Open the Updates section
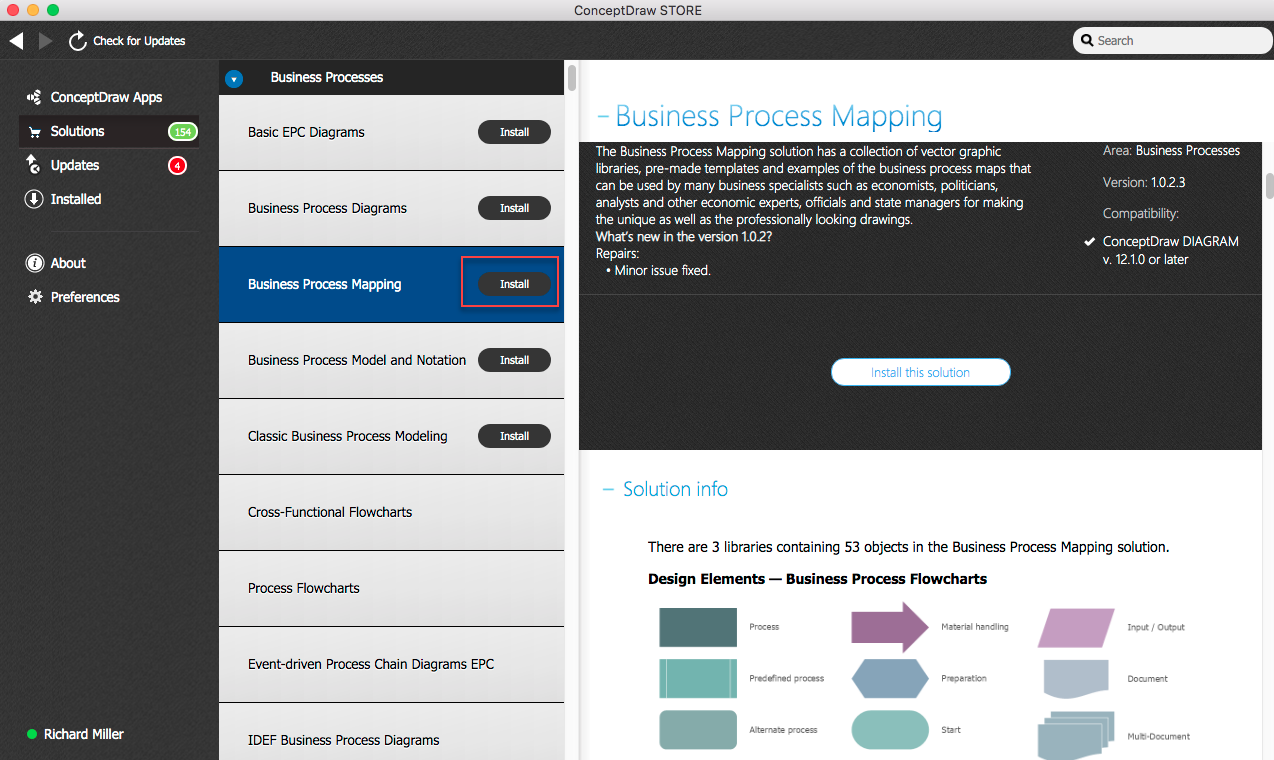 [x=75, y=165]
